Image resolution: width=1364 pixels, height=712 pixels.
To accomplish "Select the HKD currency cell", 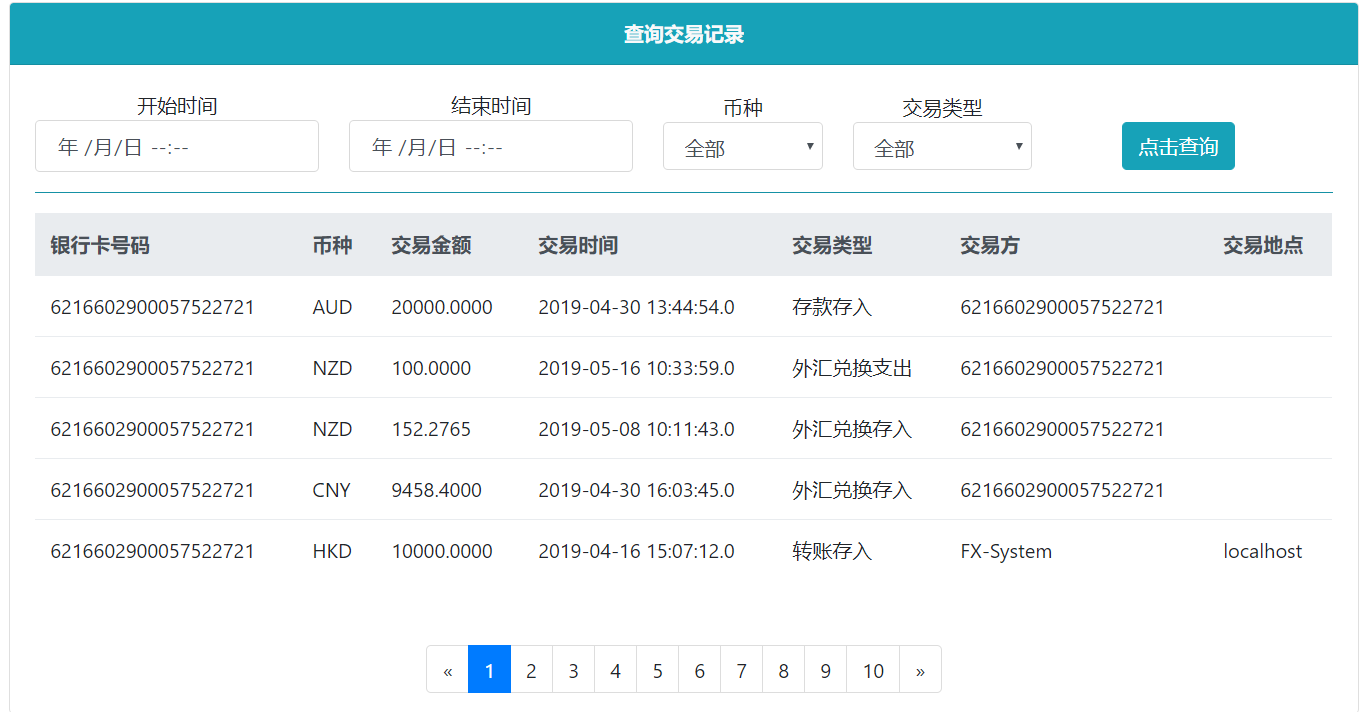I will tap(332, 551).
